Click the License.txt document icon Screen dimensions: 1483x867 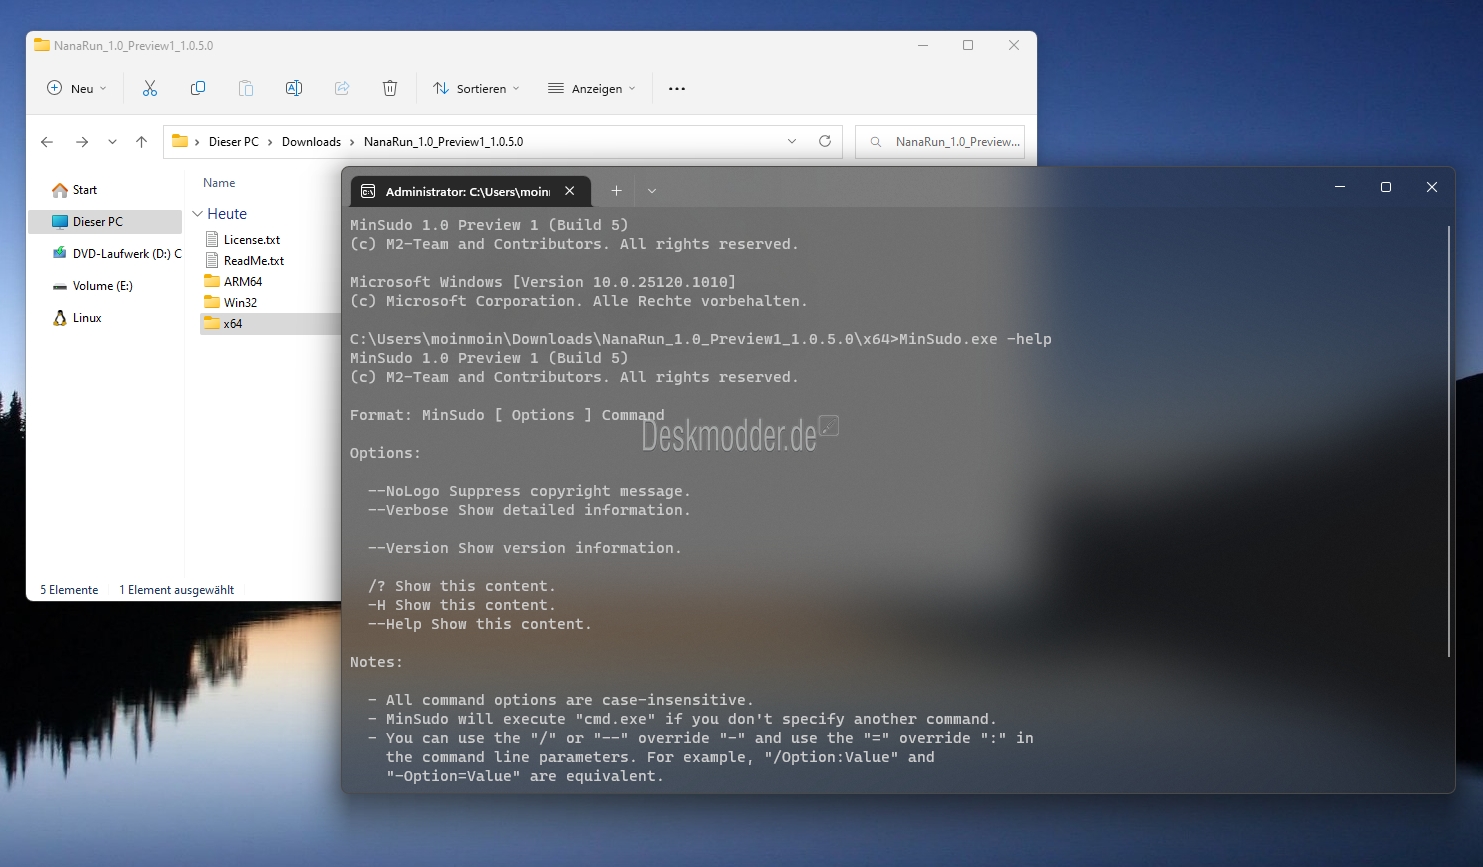click(x=212, y=239)
